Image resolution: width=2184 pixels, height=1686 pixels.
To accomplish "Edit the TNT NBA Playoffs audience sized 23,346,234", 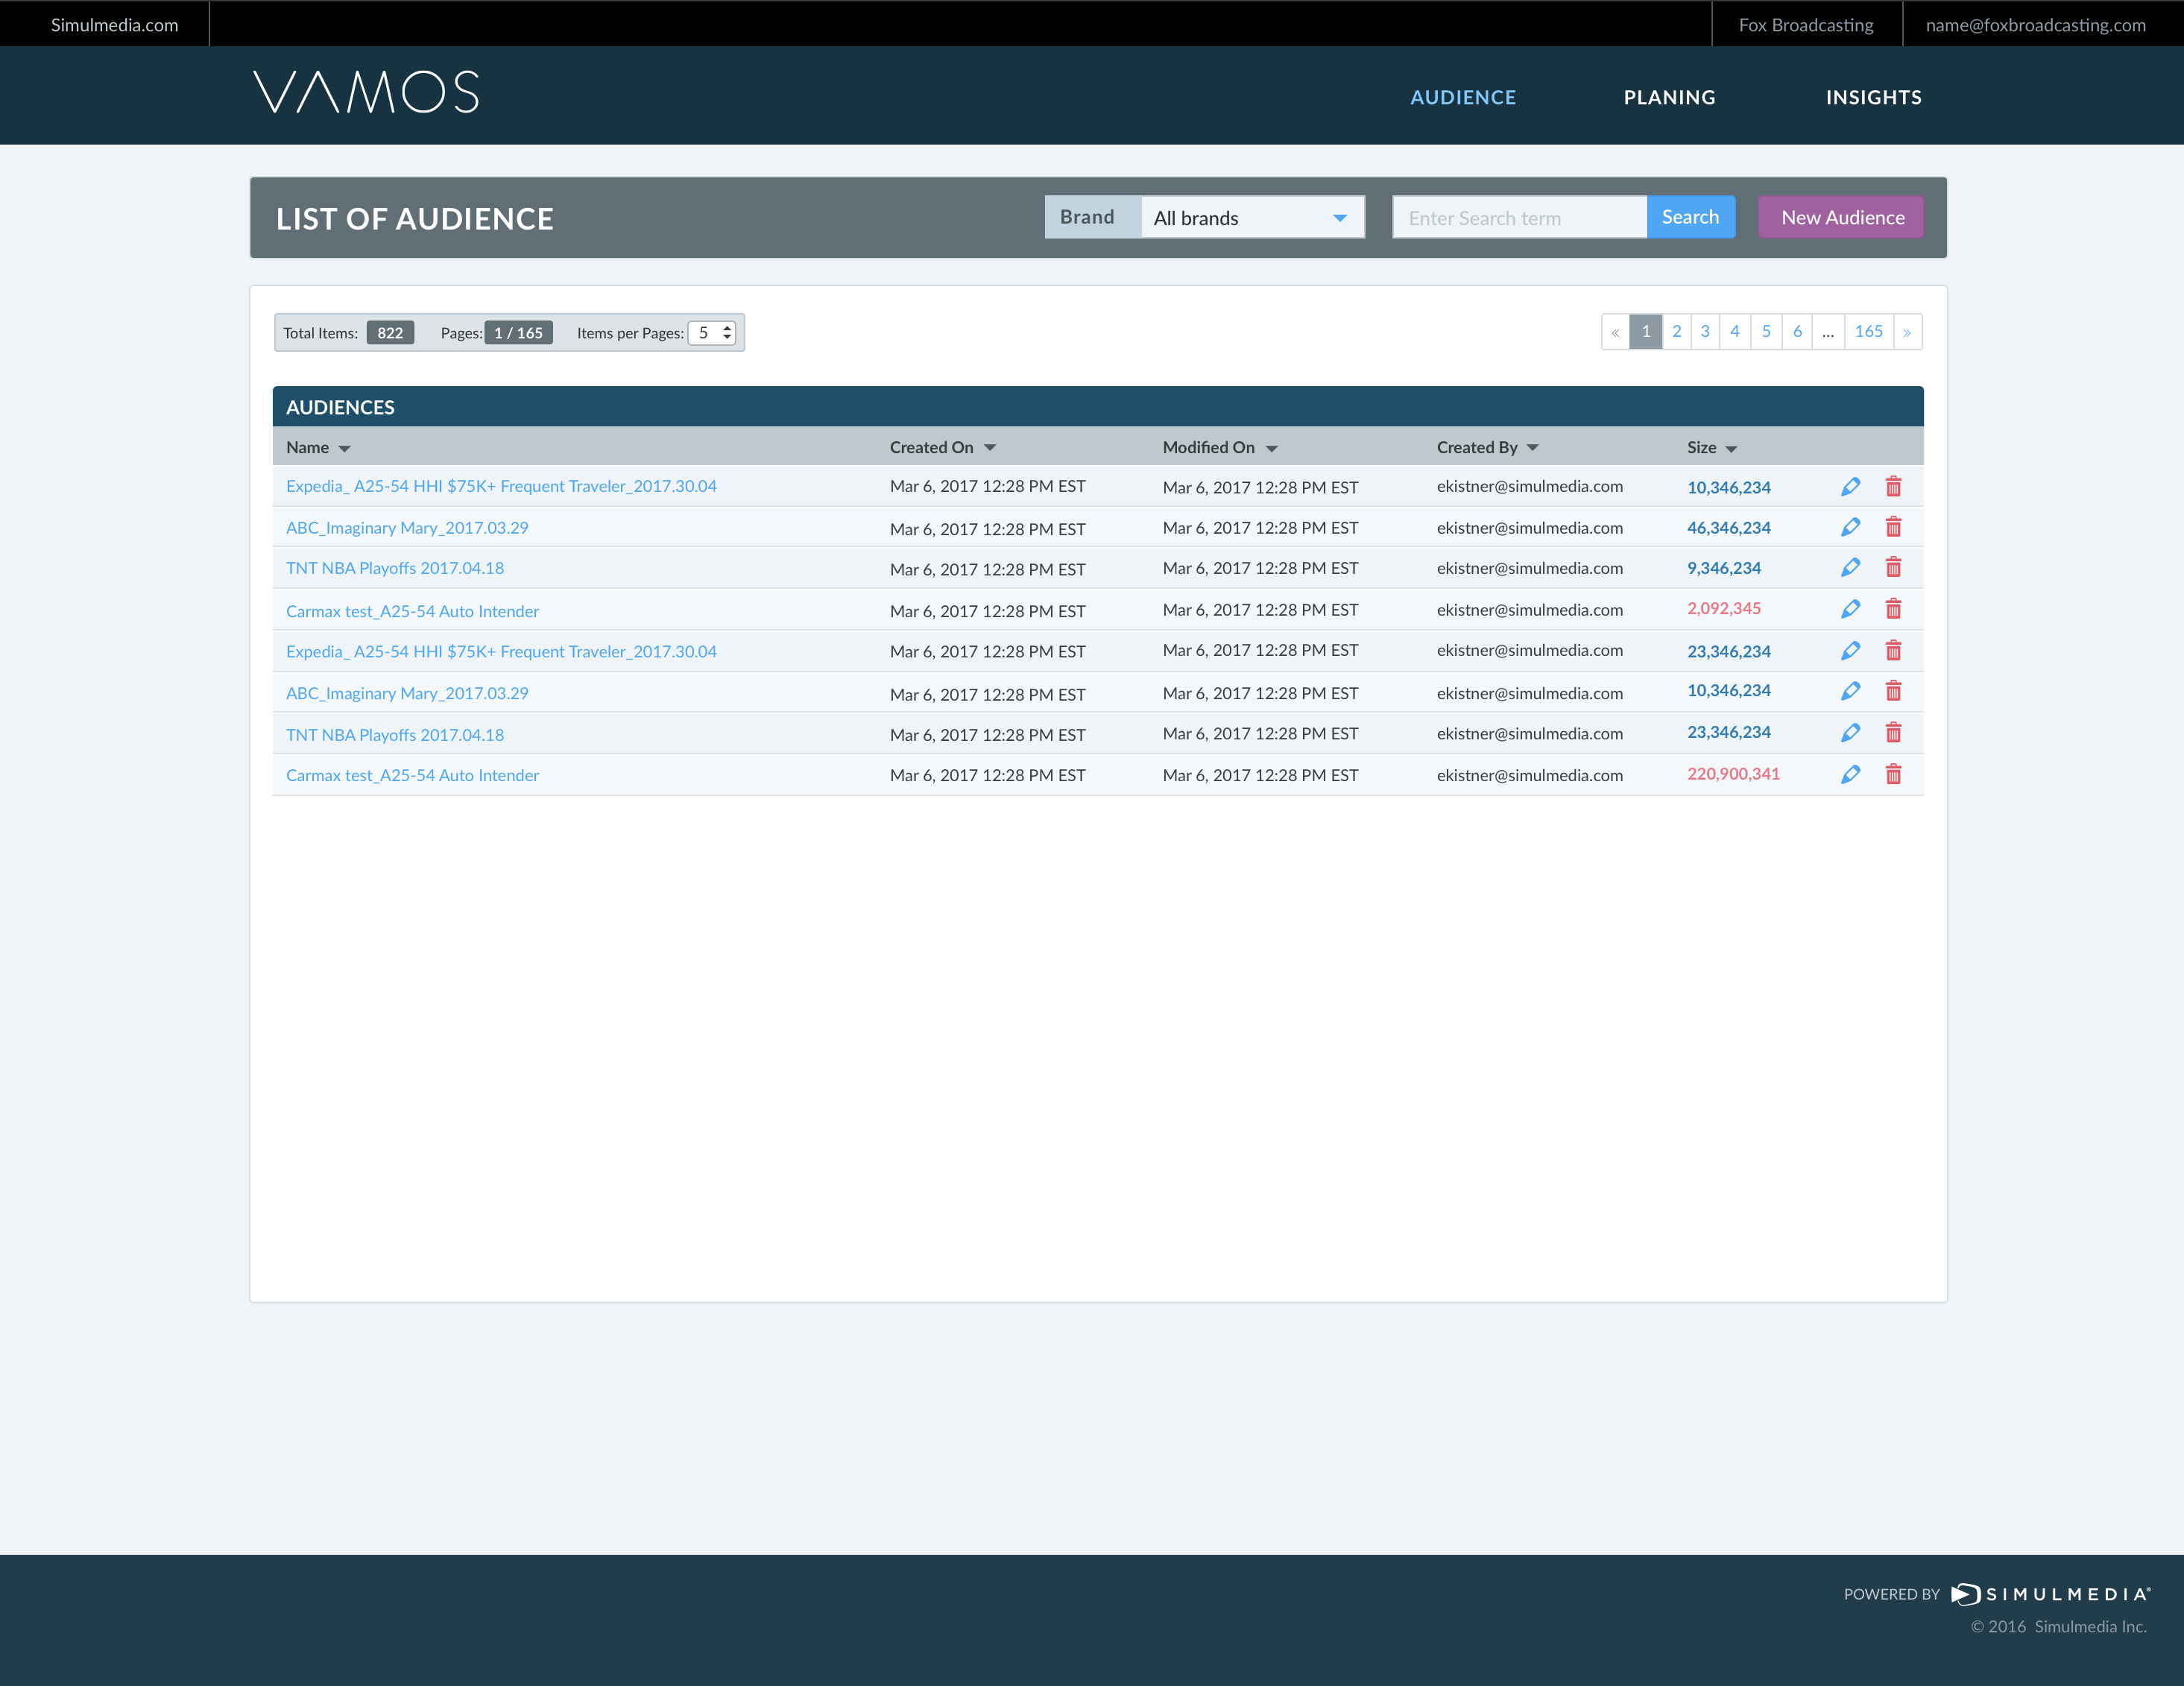I will (1850, 733).
